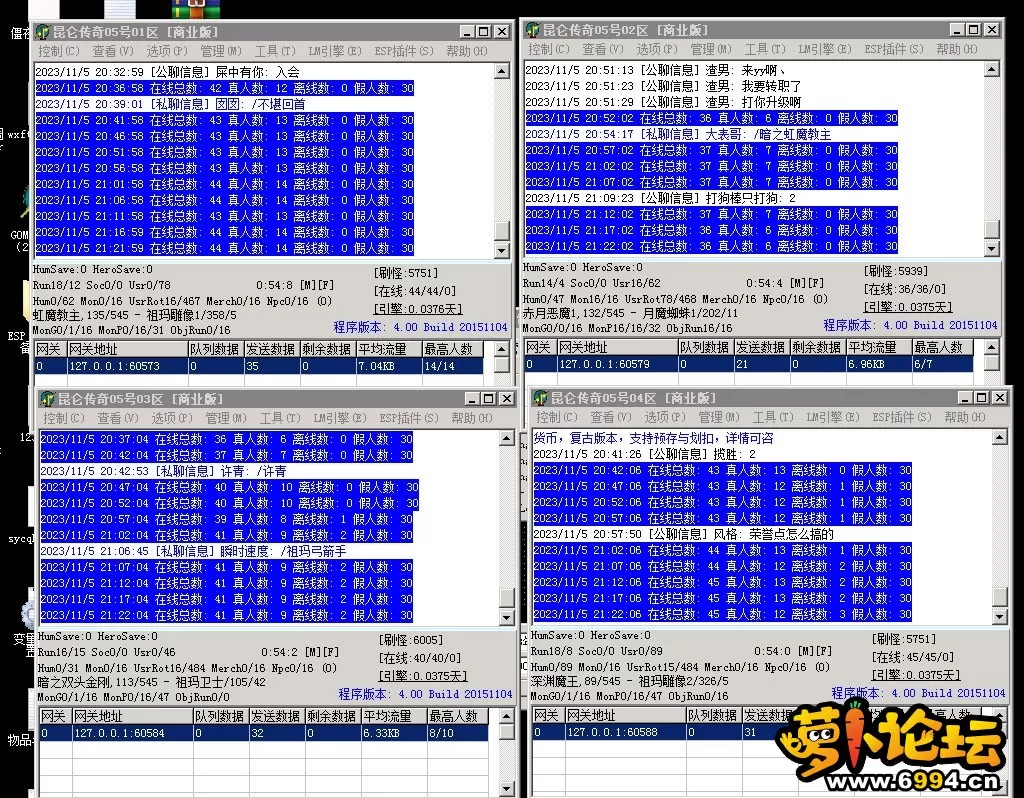
Task: Click the 7.04KB average traffic cell
Action: [x=389, y=366]
